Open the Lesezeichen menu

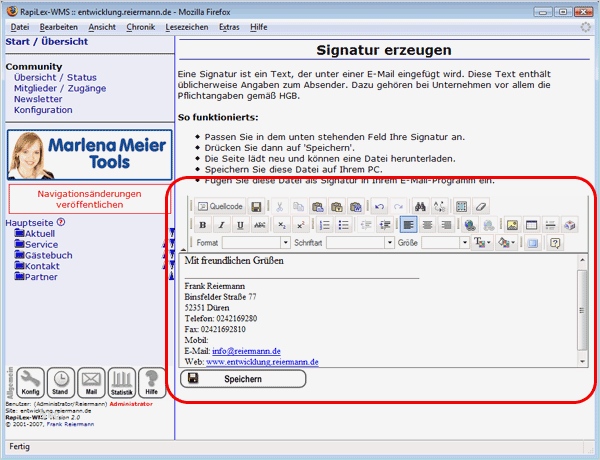point(187,27)
